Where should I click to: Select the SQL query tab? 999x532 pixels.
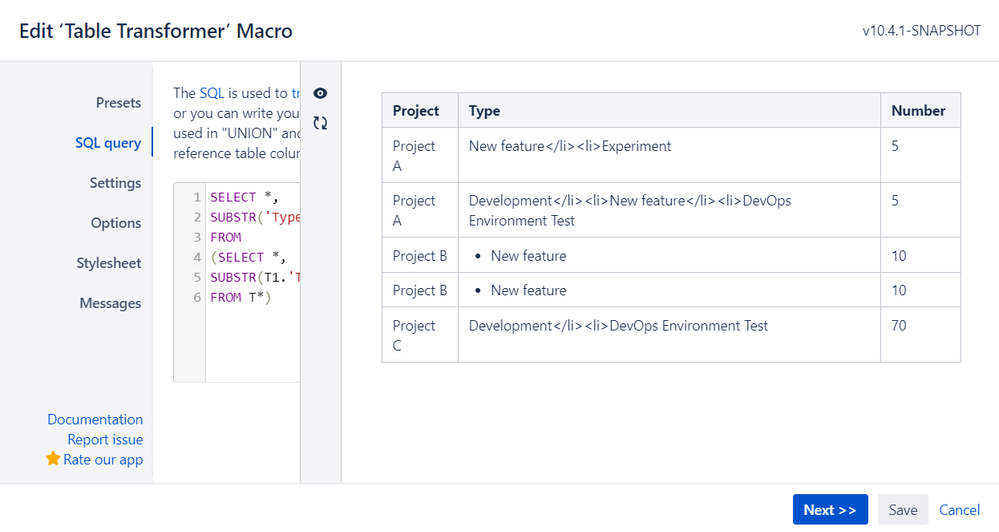click(x=108, y=143)
